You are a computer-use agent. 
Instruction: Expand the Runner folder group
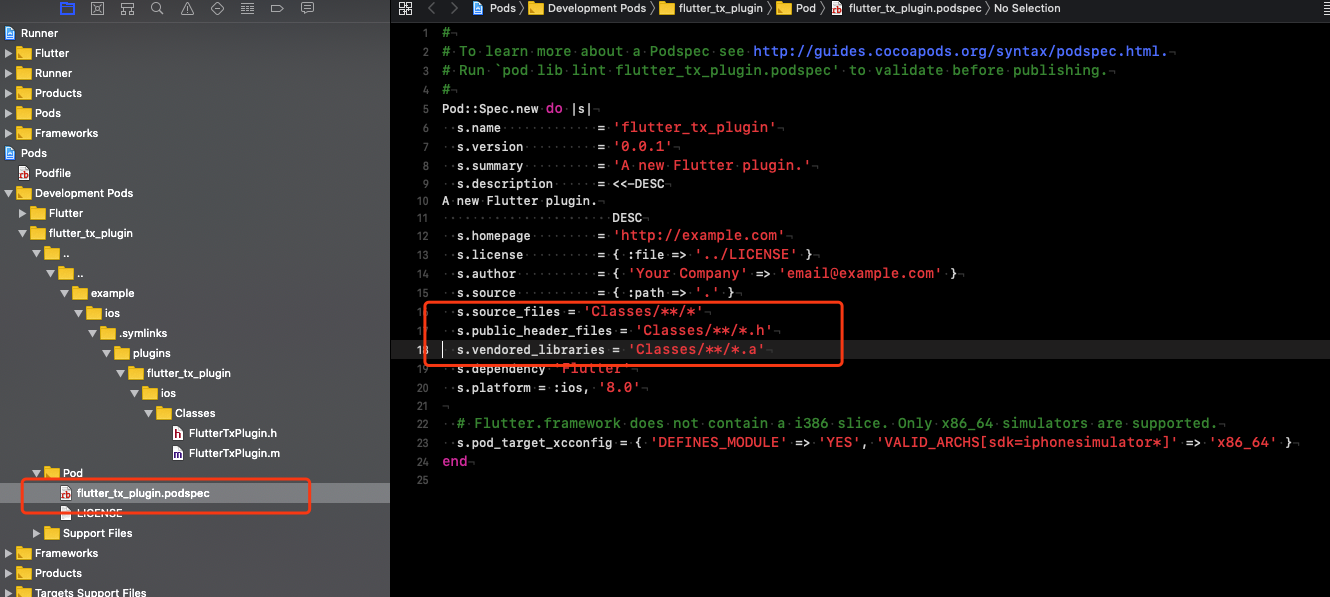9,73
